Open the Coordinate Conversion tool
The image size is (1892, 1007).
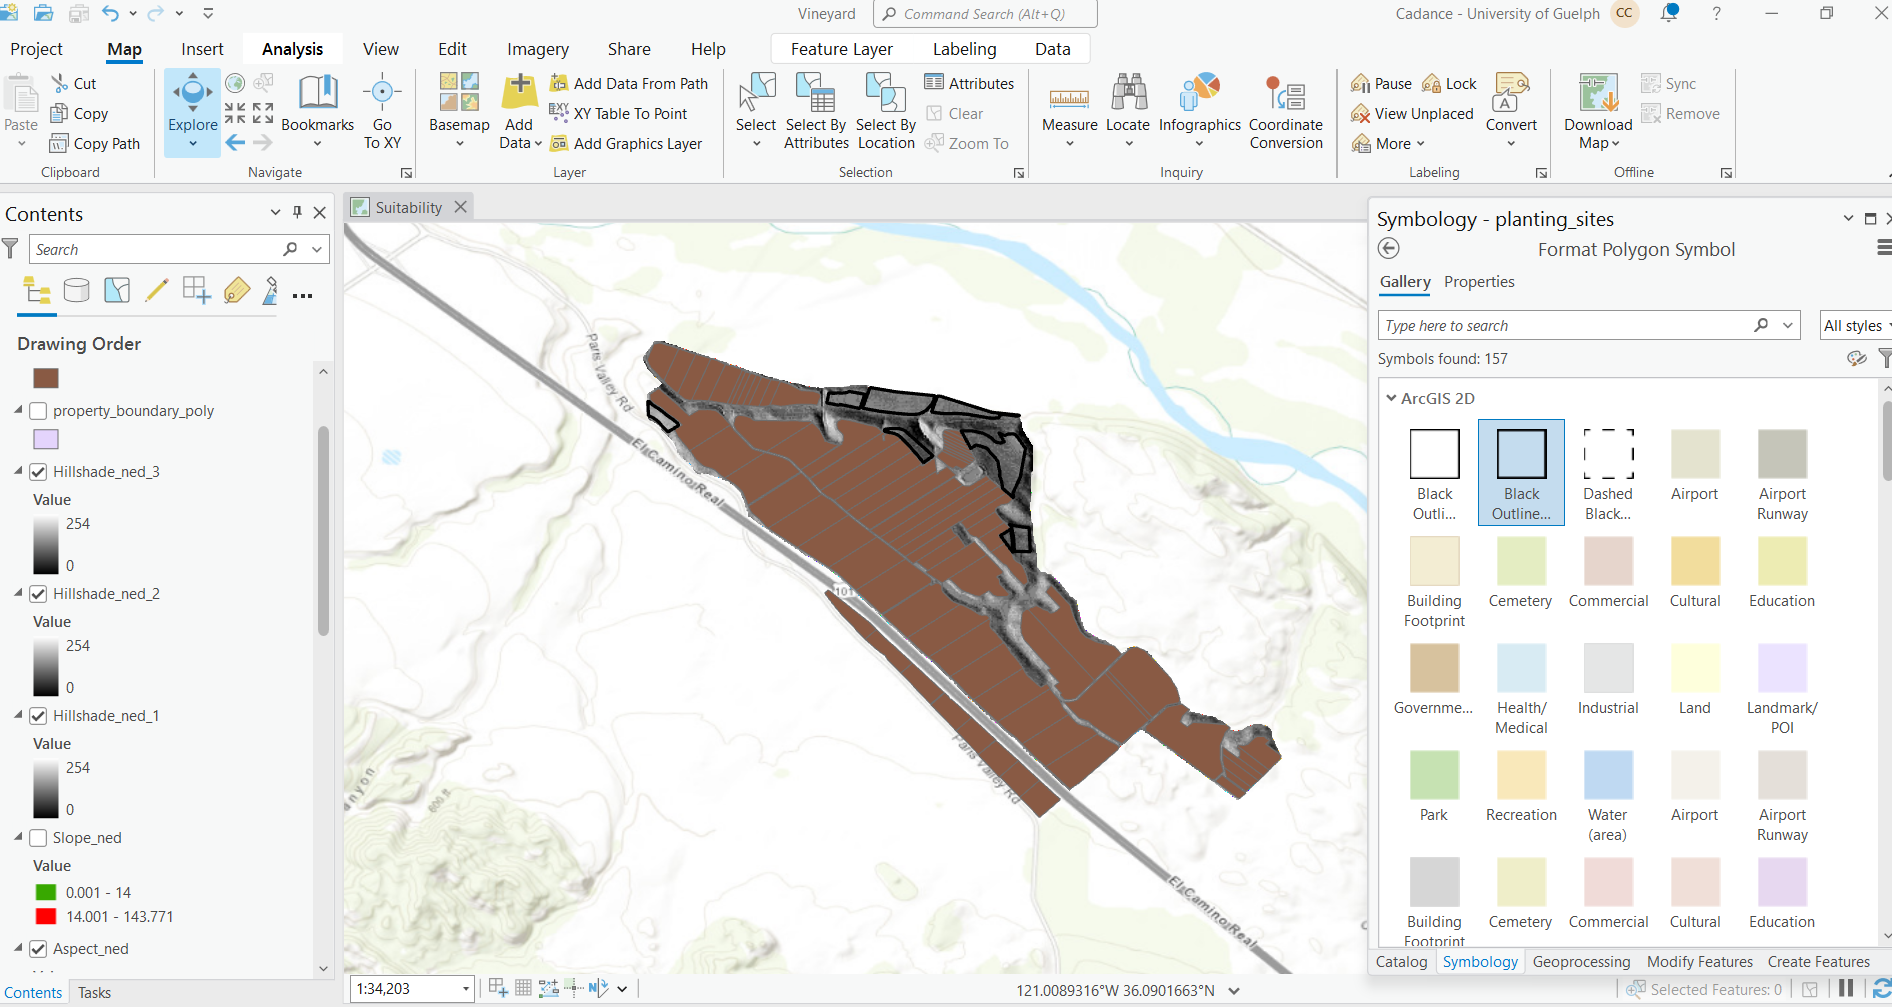tap(1286, 110)
